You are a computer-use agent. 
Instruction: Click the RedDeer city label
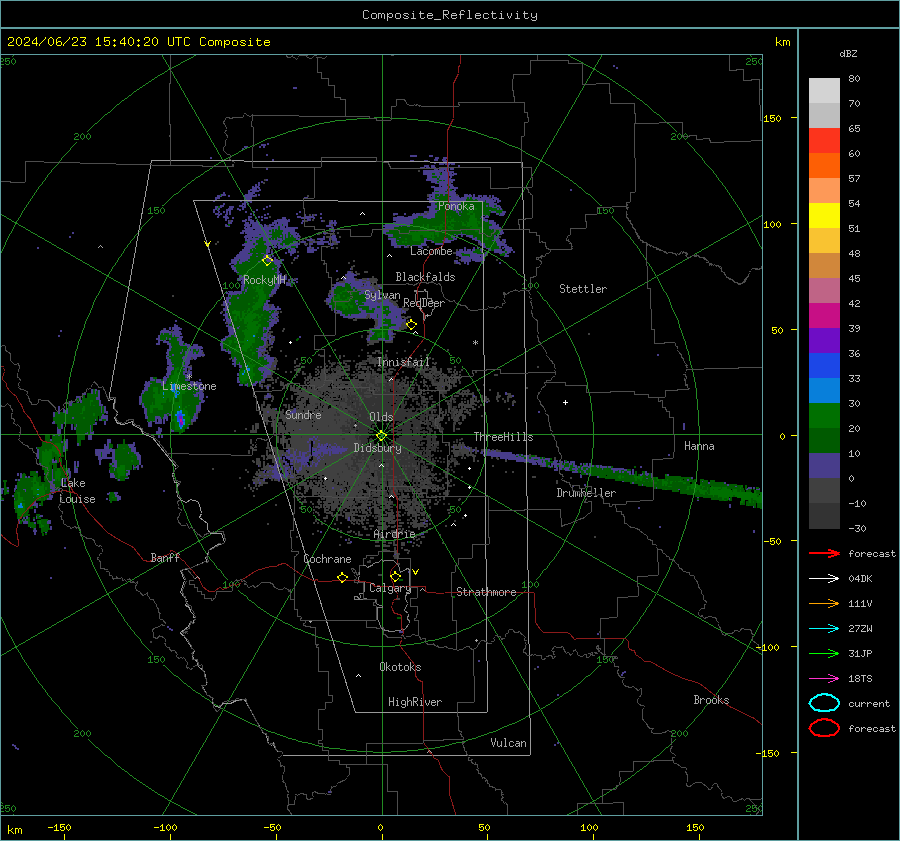(x=424, y=303)
